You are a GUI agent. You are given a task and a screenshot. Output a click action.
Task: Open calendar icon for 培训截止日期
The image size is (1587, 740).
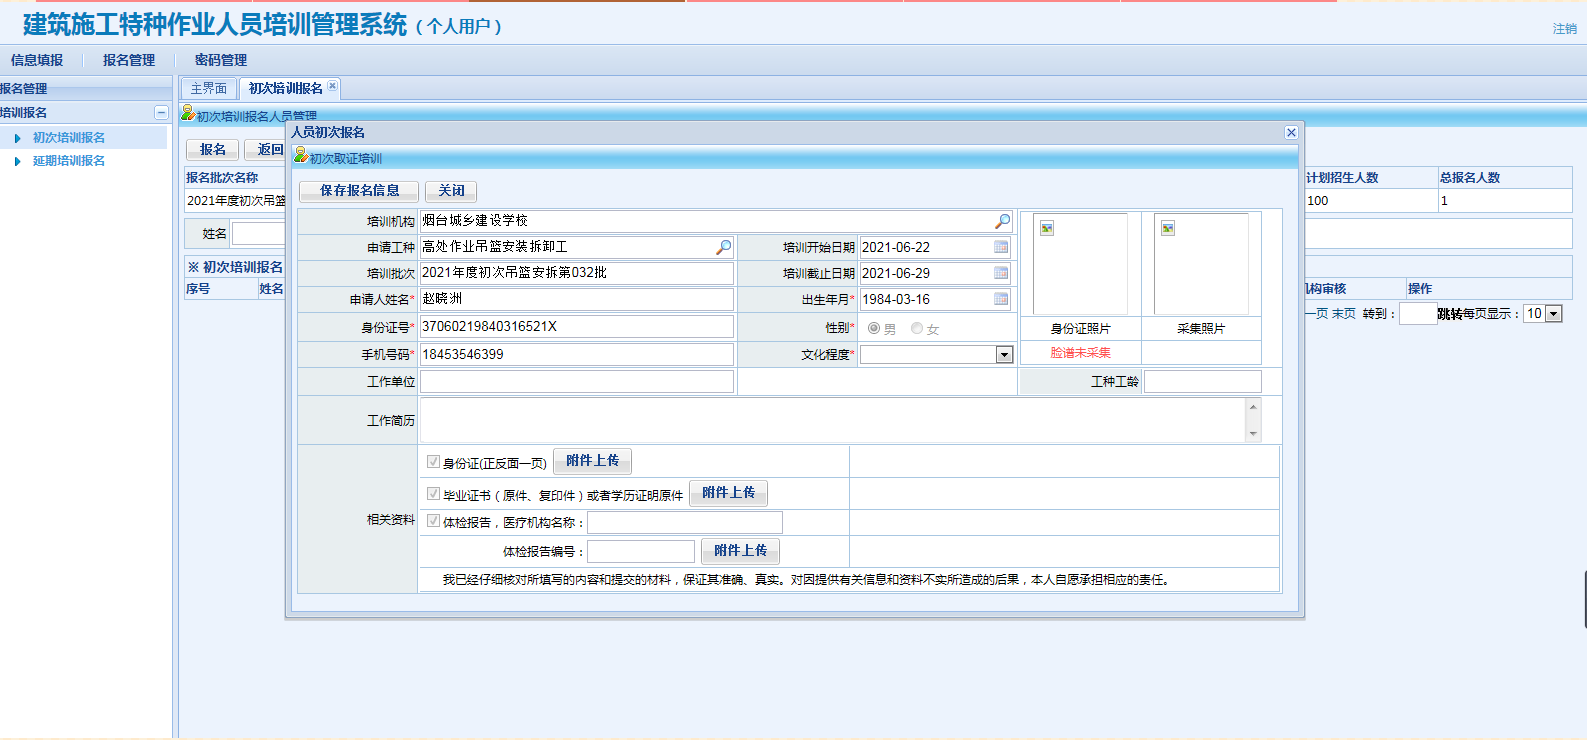[x=1001, y=273]
